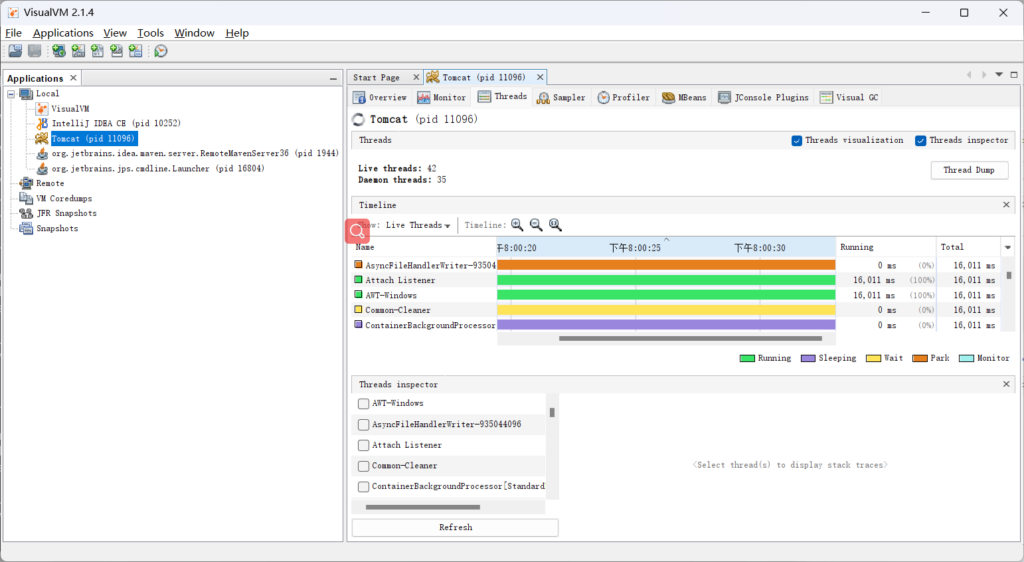Sort threads by Name column header
The width and height of the screenshot is (1024, 562).
point(424,247)
